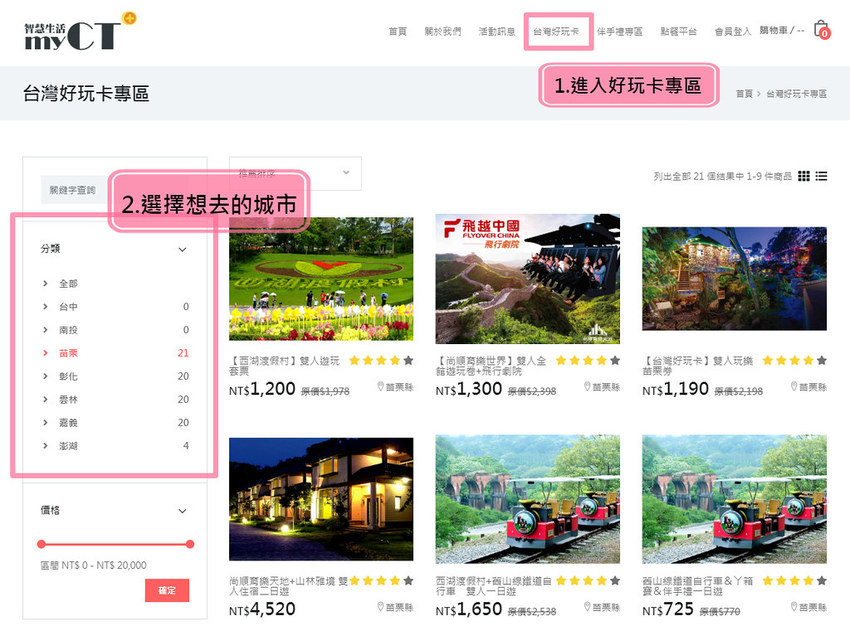Open the shopping cart icon
This screenshot has width=850, height=626.
coord(820,30)
